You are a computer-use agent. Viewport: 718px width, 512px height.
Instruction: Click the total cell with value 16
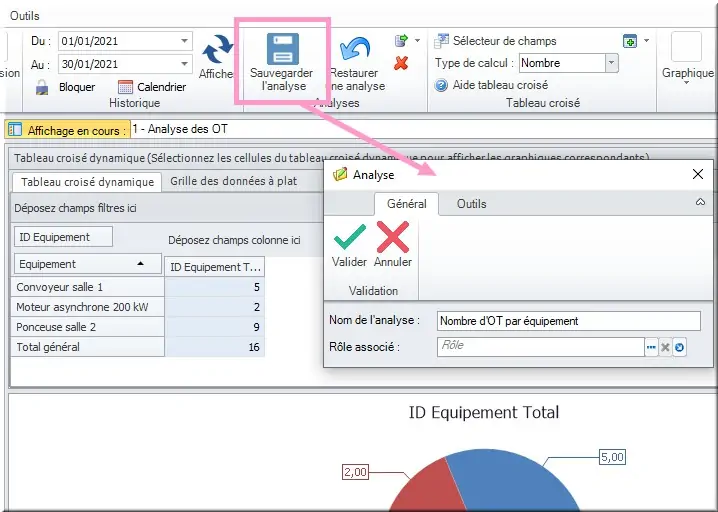[215, 347]
